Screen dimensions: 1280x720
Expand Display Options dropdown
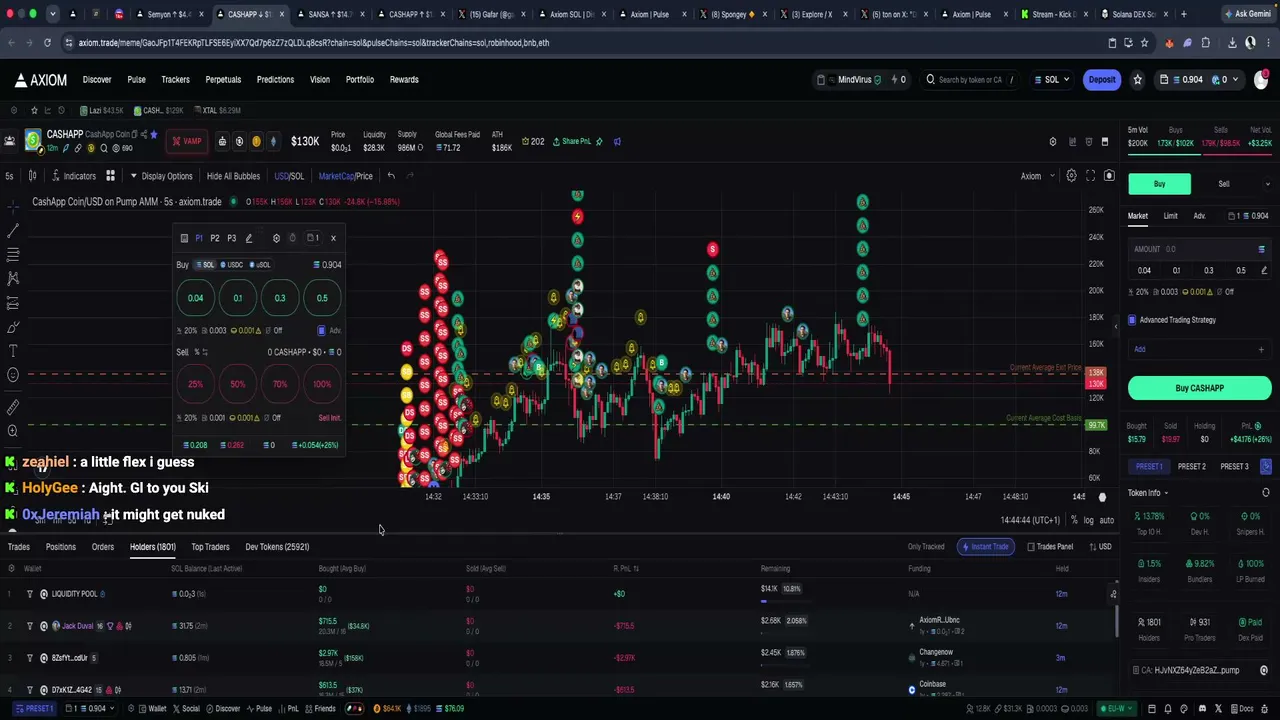(x=161, y=176)
